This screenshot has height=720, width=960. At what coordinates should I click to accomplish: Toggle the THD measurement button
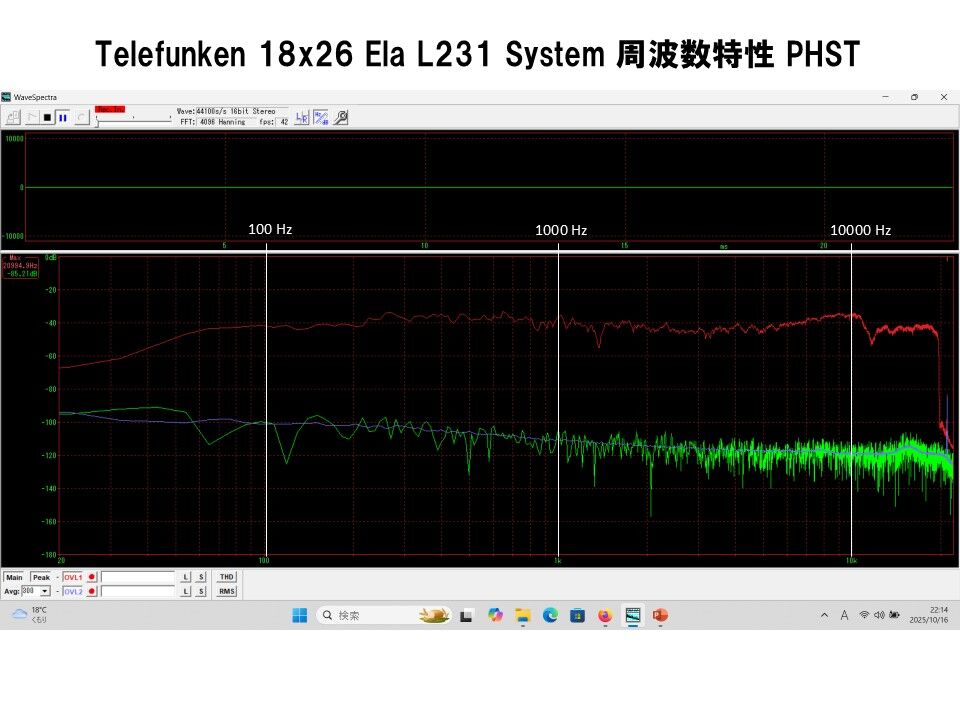(x=227, y=577)
